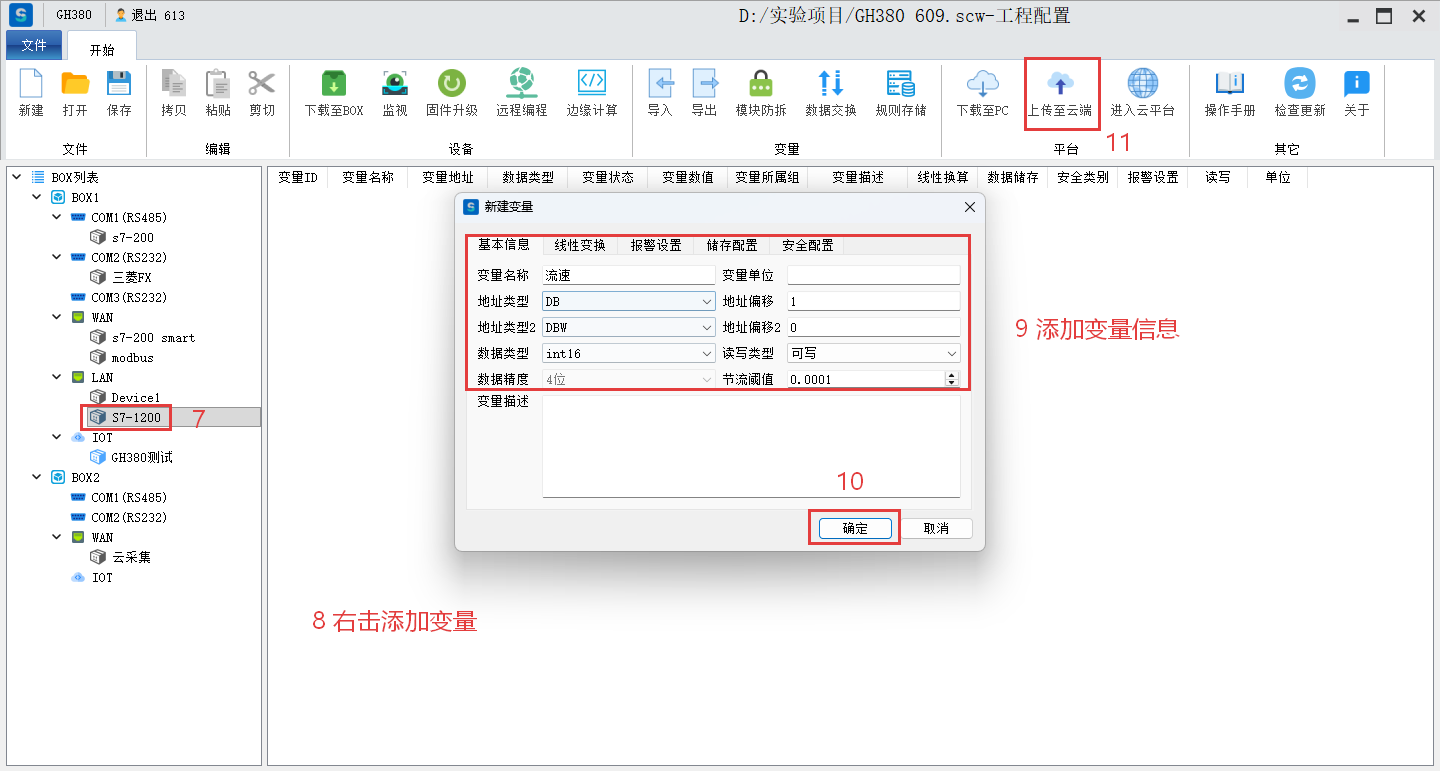Viewport: 1440px width, 771px height.
Task: Select the 开始 ribbon tab
Action: tap(102, 48)
